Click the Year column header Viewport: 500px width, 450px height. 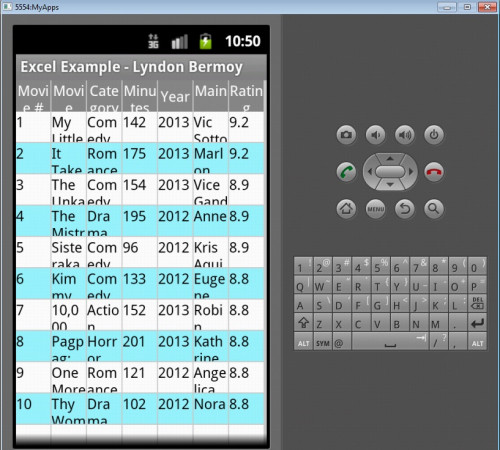[x=175, y=96]
